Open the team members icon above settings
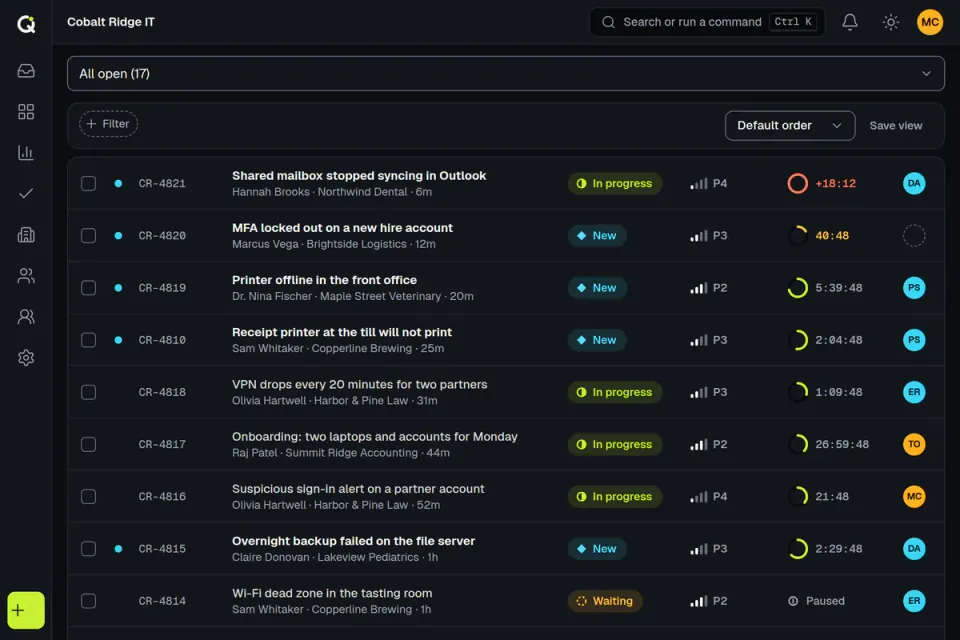The width and height of the screenshot is (960, 640). 26,317
